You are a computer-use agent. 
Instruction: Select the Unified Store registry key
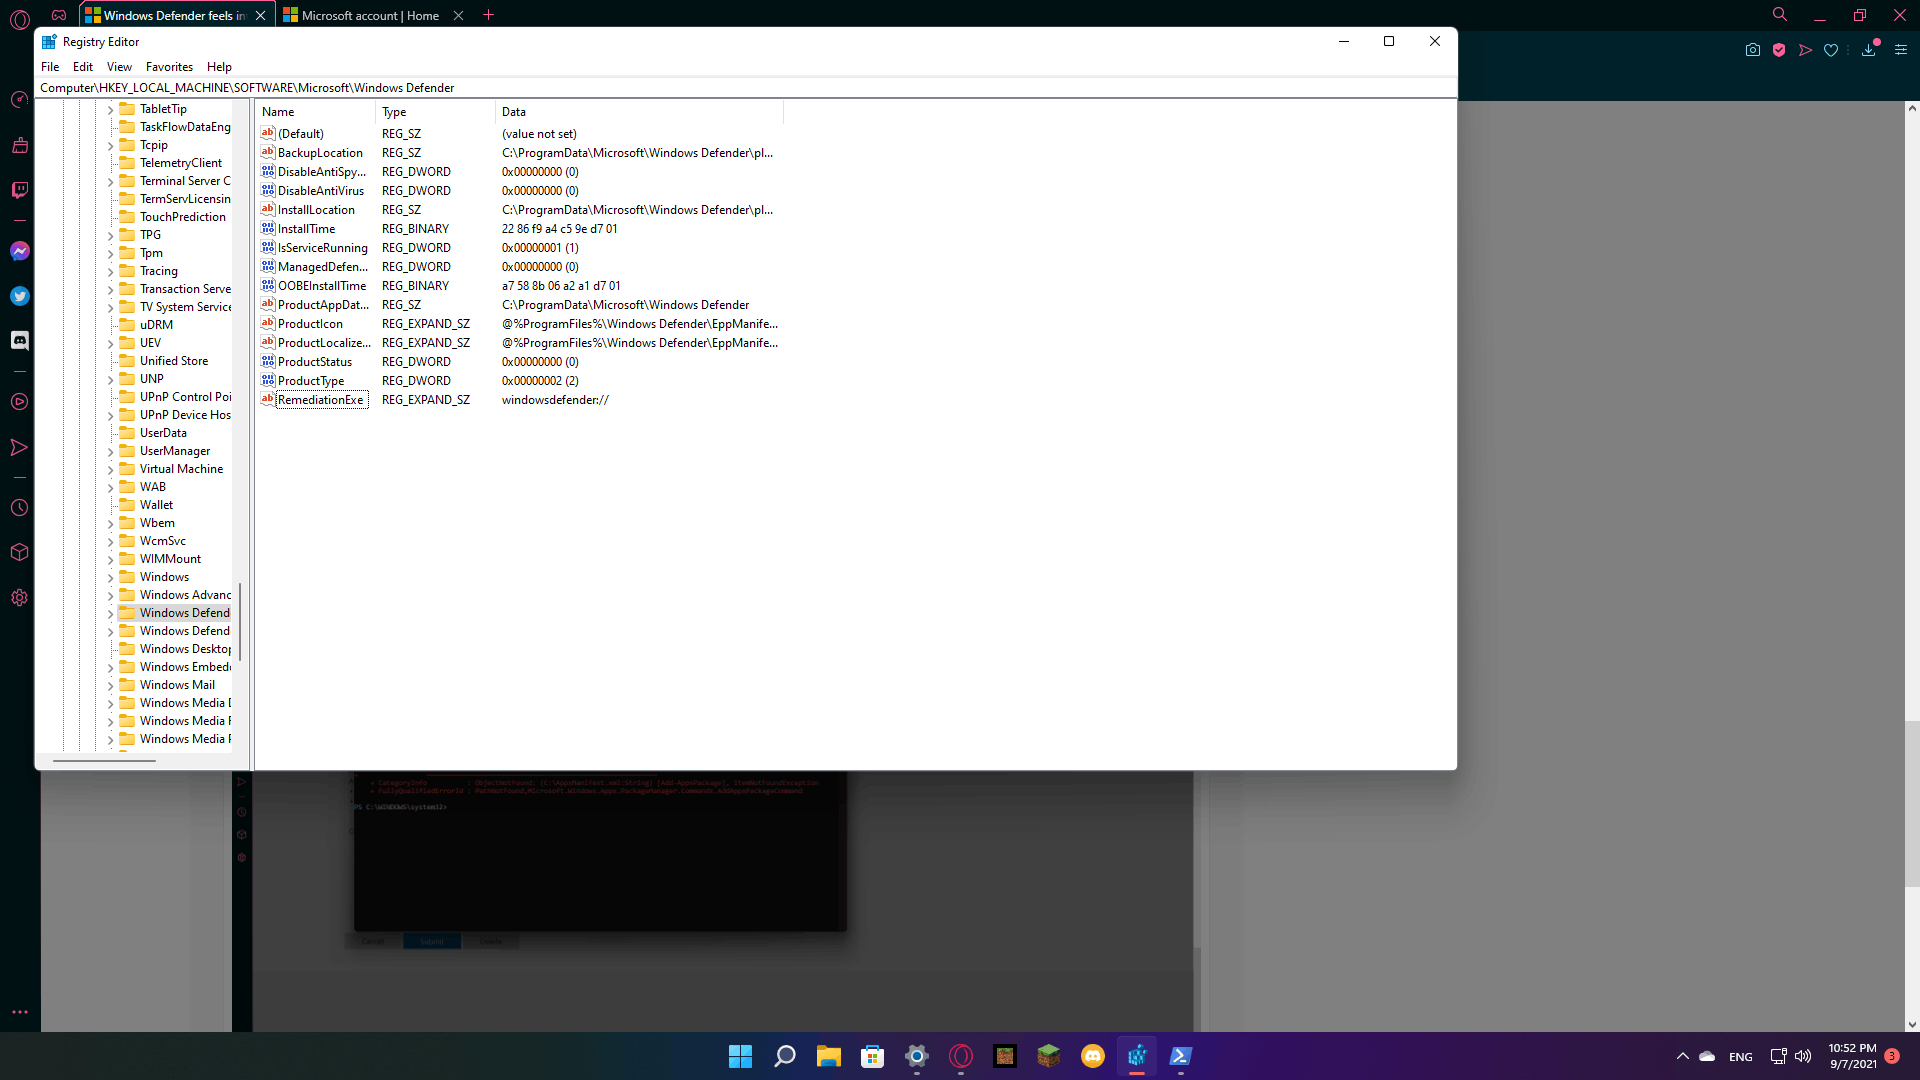pyautogui.click(x=174, y=361)
